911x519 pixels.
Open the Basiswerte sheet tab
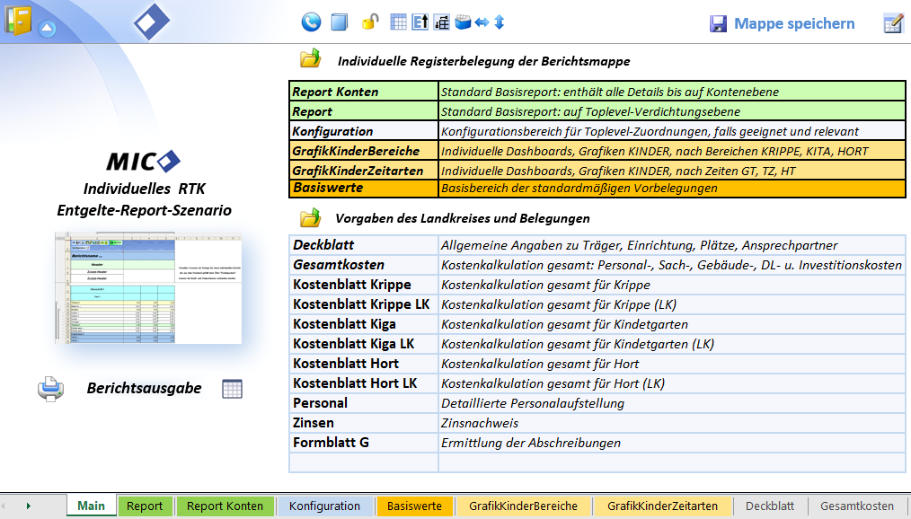(x=414, y=506)
